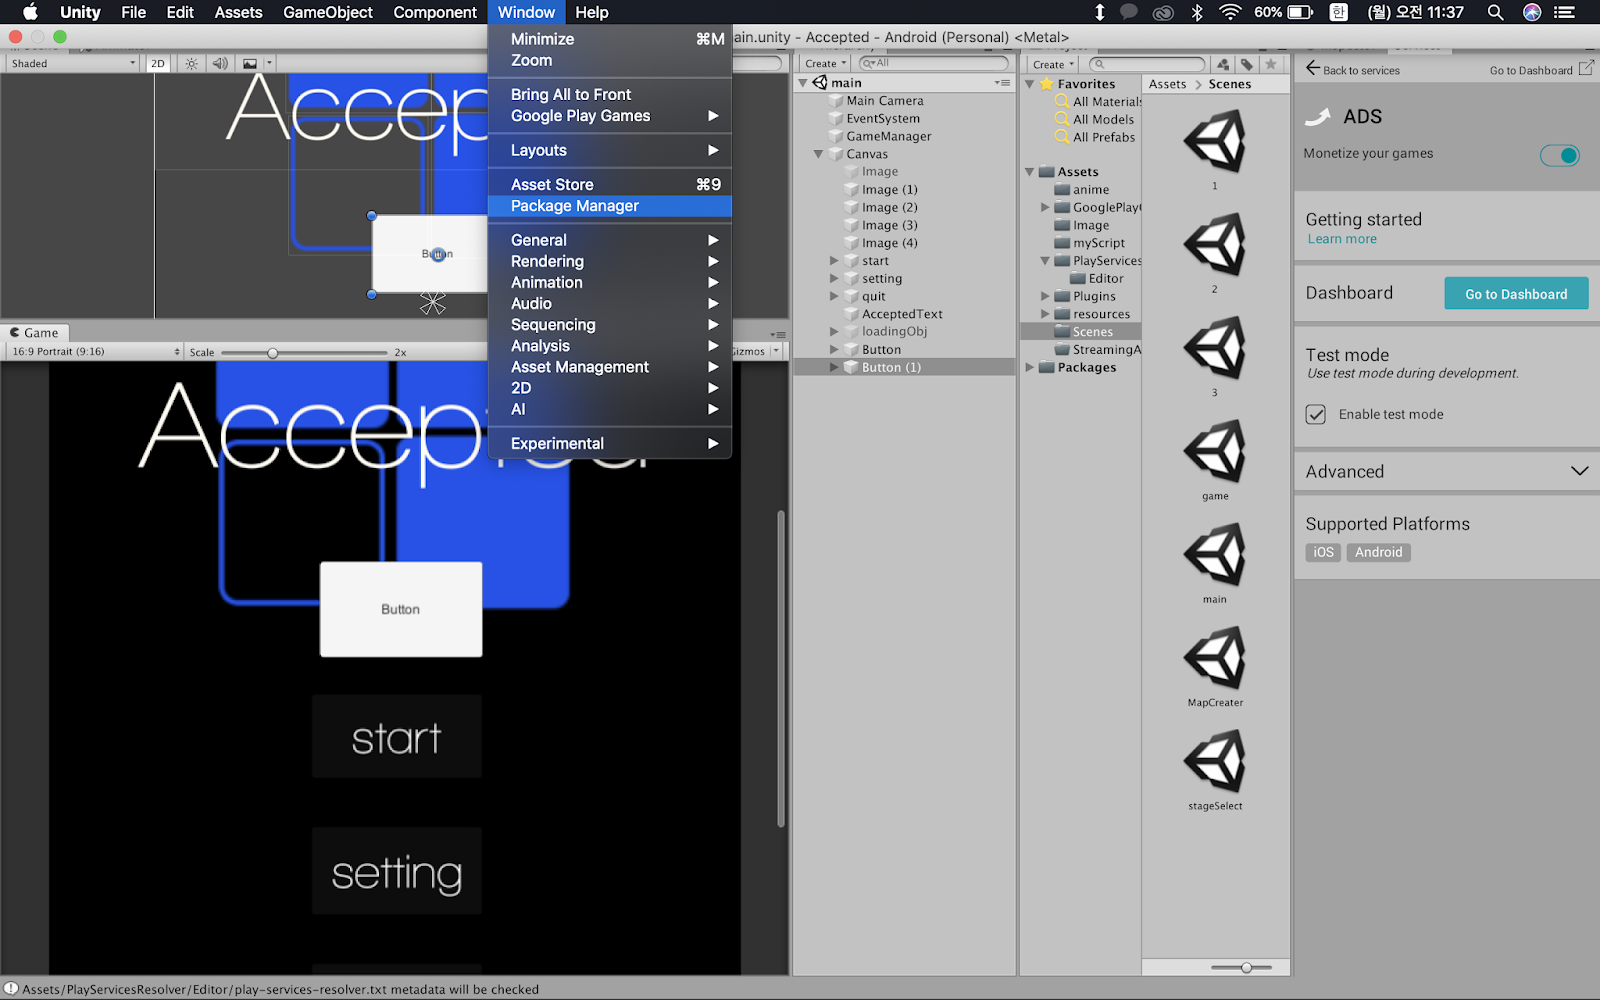Open the Learn more link under Getting started
This screenshot has height=1000, width=1600.
pos(1341,239)
